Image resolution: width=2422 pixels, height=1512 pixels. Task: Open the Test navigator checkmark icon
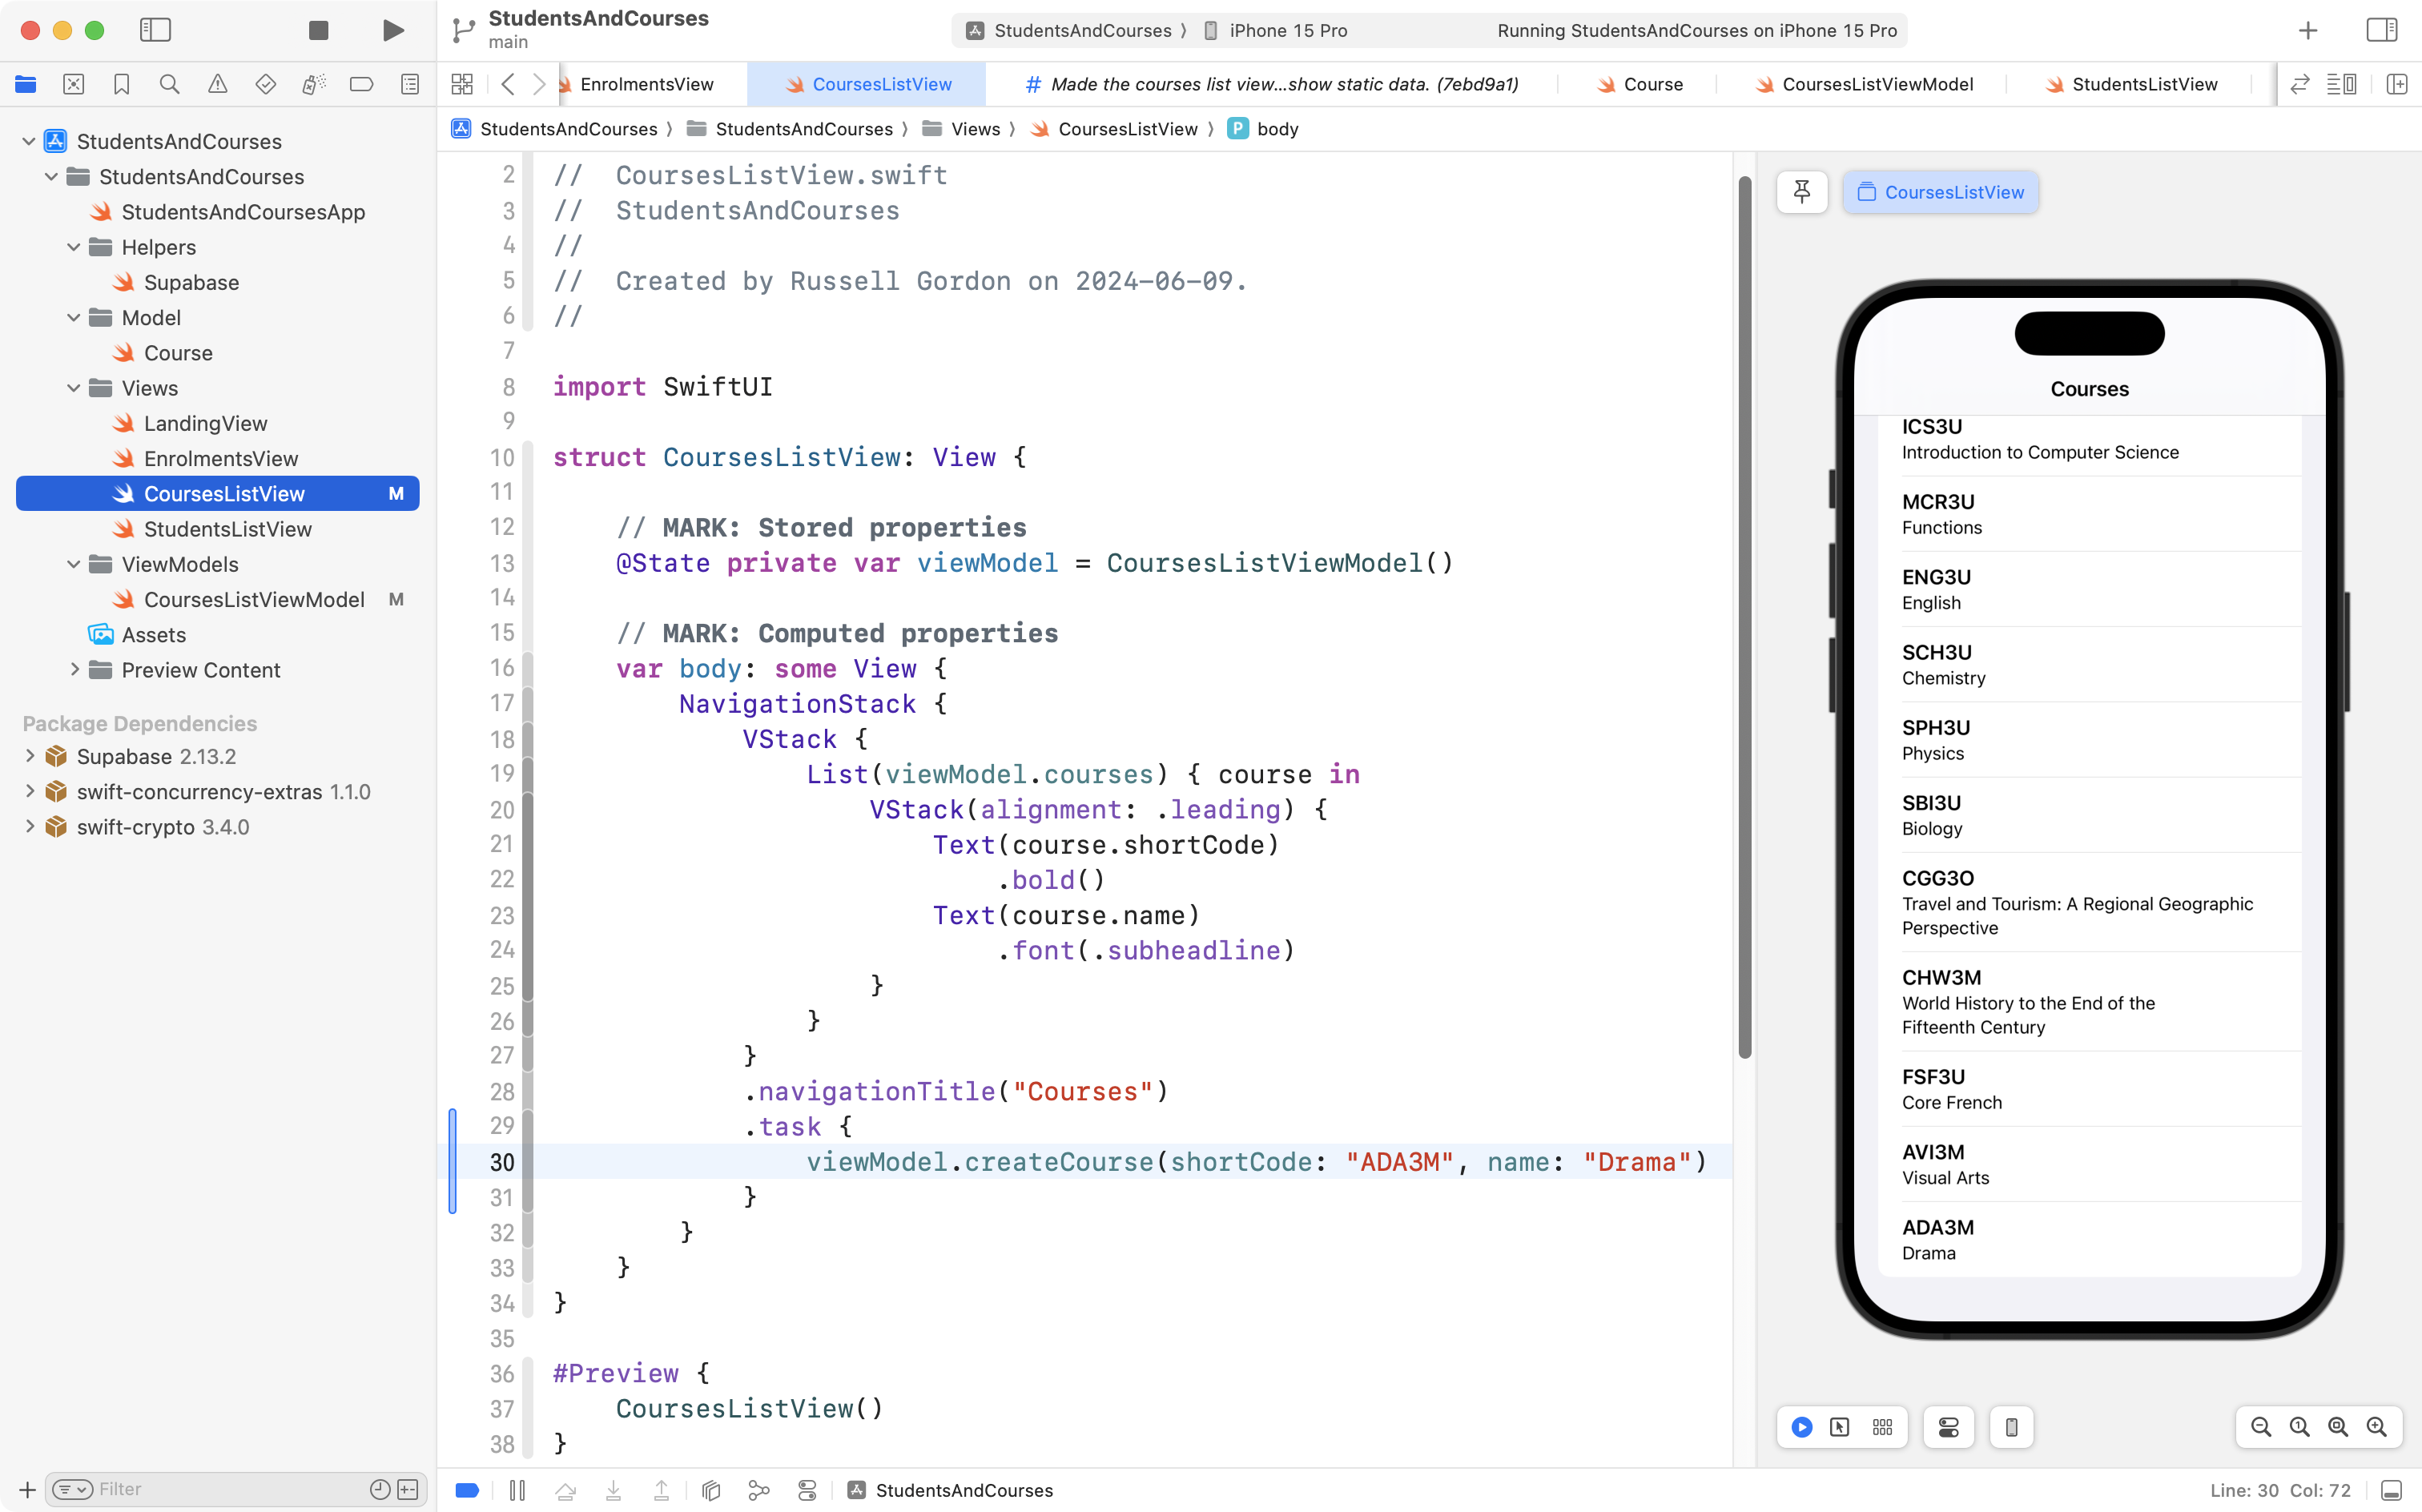coord(265,85)
